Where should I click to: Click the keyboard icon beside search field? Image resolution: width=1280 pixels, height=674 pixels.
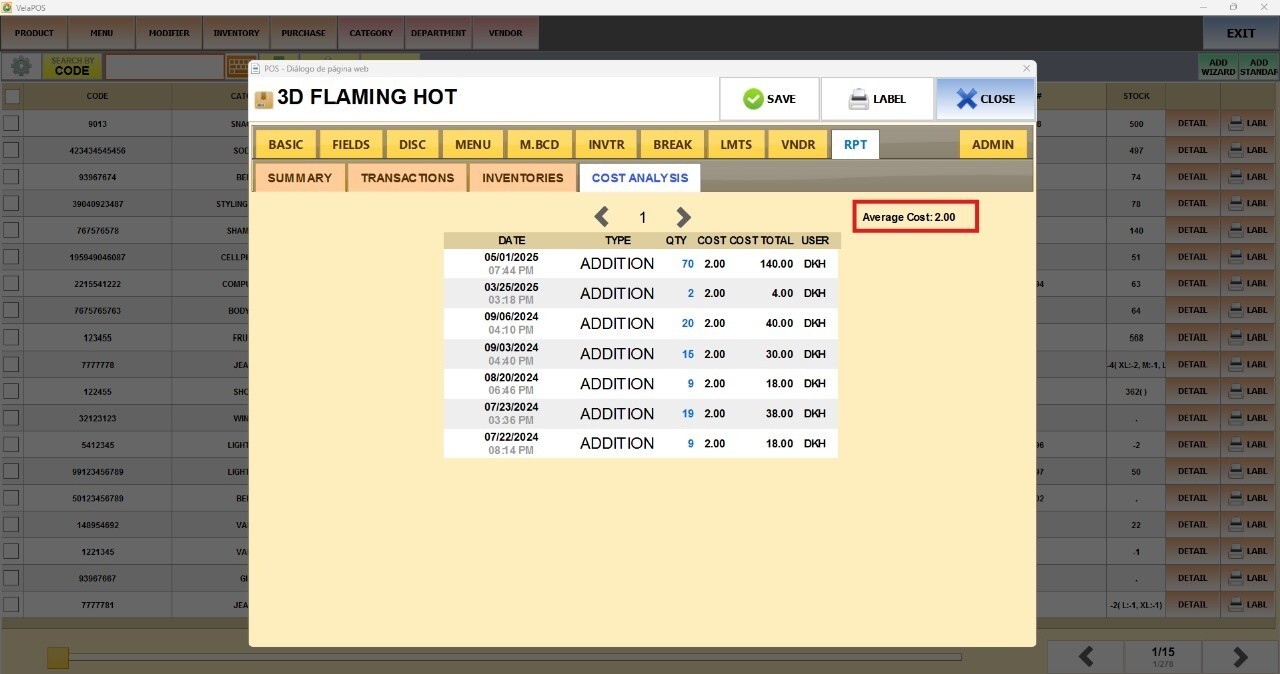coord(238,67)
